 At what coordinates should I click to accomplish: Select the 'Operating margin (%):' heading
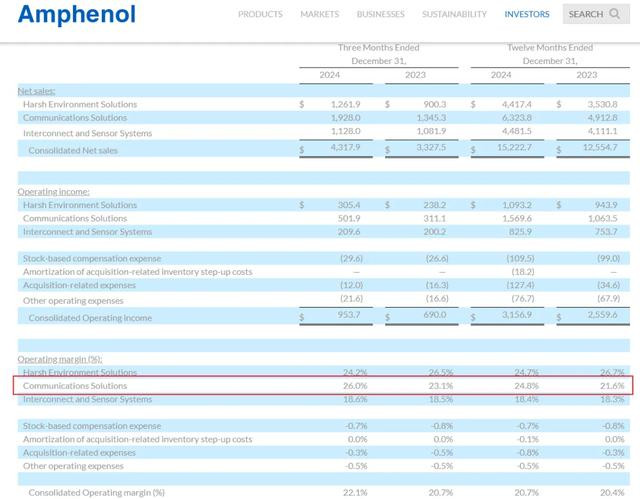click(60, 359)
